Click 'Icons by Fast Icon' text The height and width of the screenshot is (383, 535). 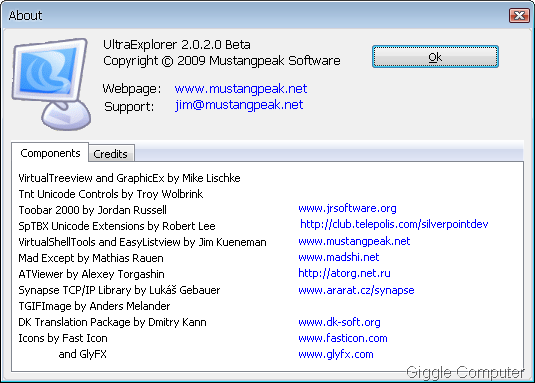(63, 338)
